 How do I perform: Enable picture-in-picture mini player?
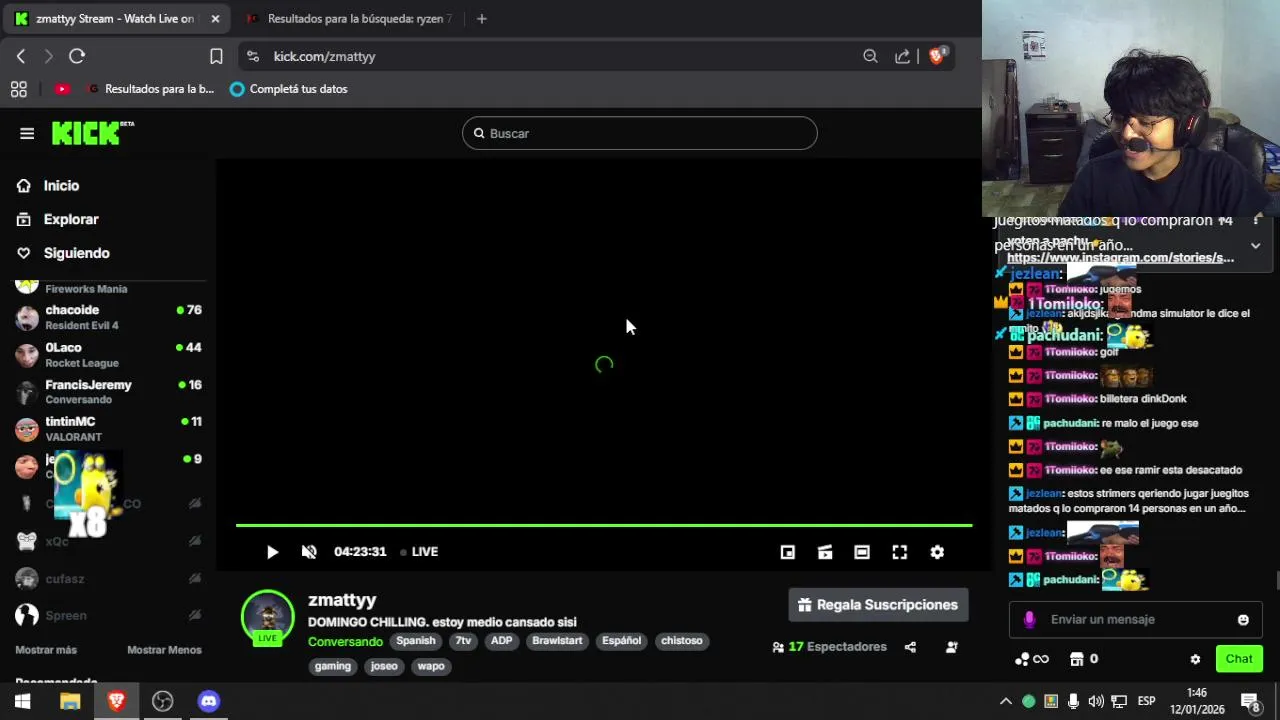(x=788, y=552)
